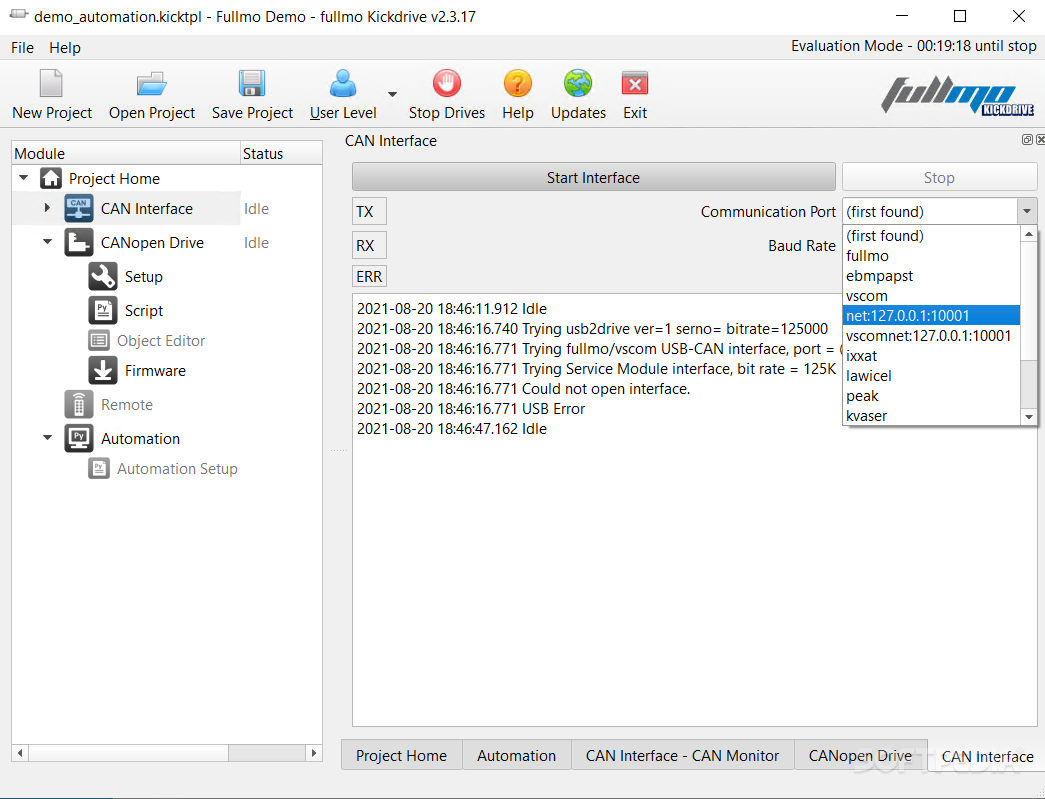Click the Stop button
Screen dimensions: 1045x799
click(x=939, y=177)
